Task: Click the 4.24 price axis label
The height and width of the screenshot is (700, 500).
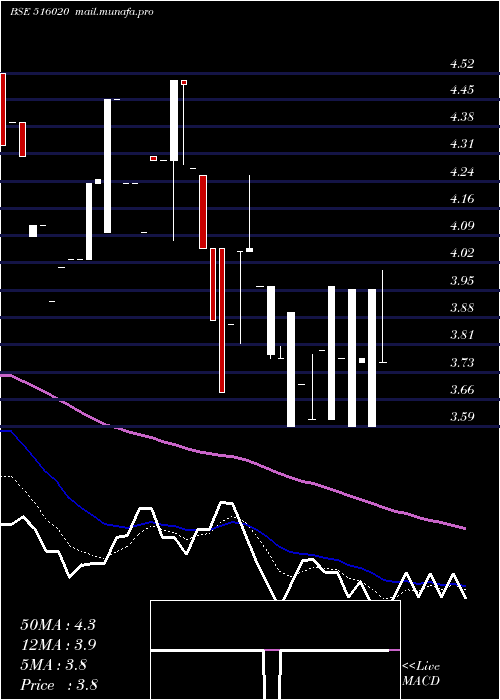Action: (462, 172)
